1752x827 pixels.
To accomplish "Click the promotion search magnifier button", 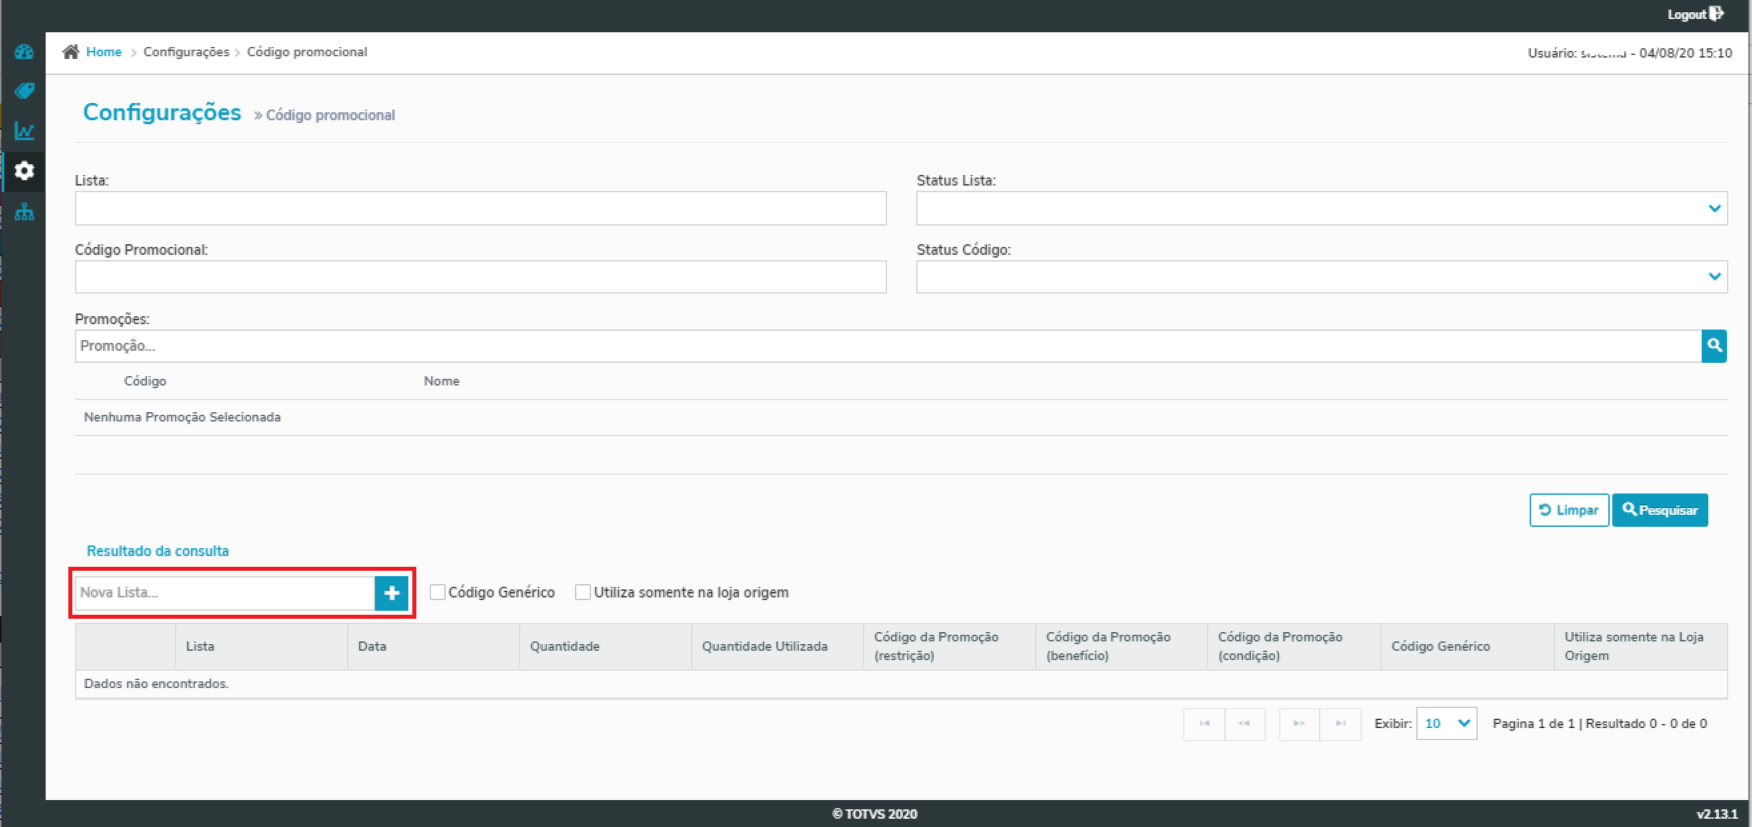I will 1714,346.
